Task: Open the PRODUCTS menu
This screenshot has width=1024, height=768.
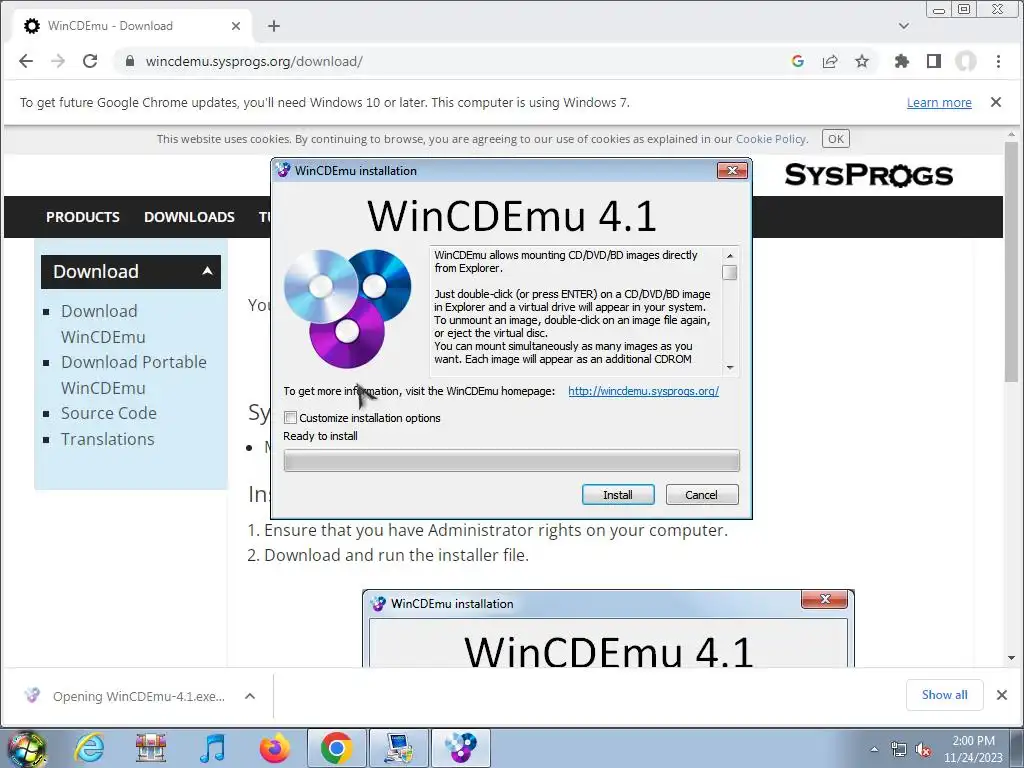Action: pyautogui.click(x=82, y=217)
